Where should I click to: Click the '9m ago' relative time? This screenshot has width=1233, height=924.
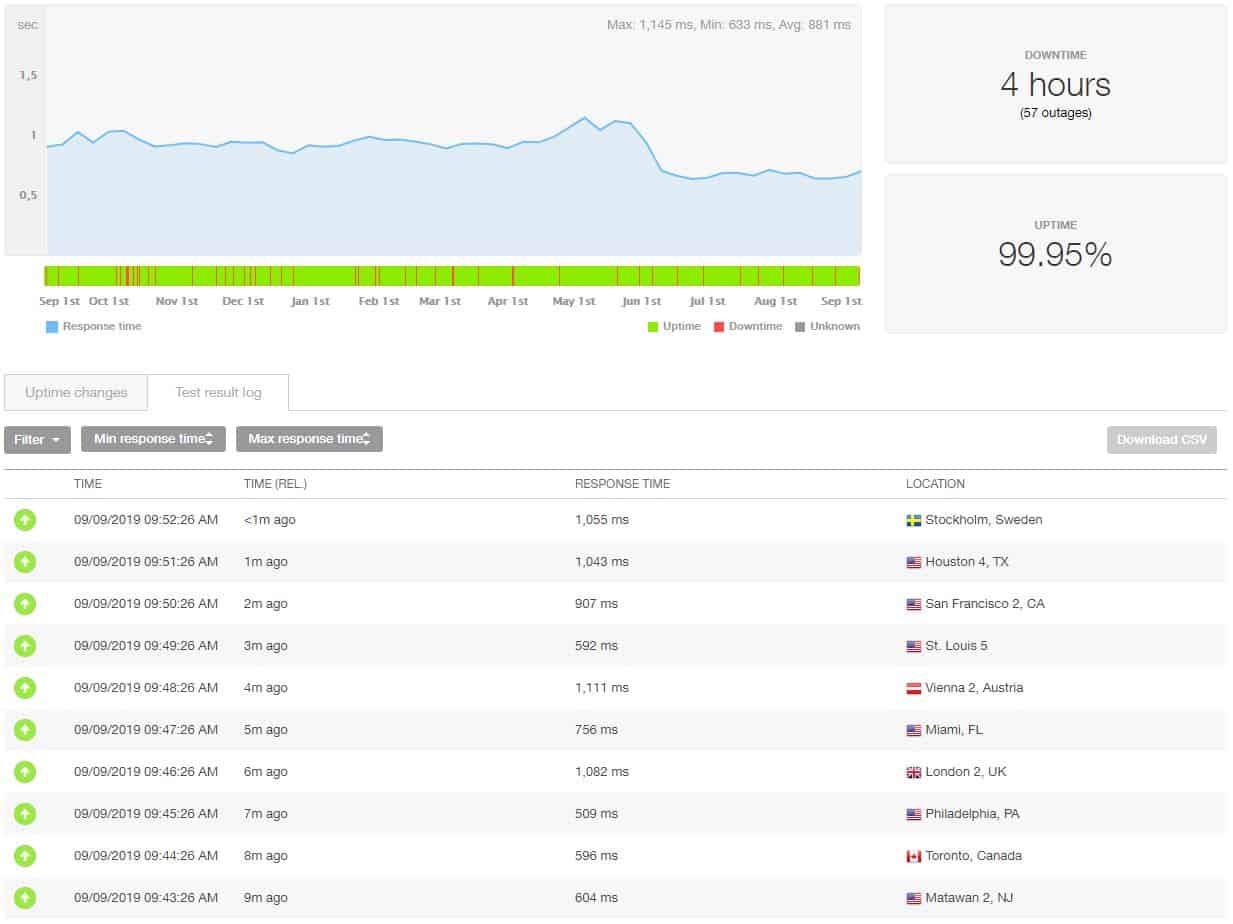click(266, 898)
